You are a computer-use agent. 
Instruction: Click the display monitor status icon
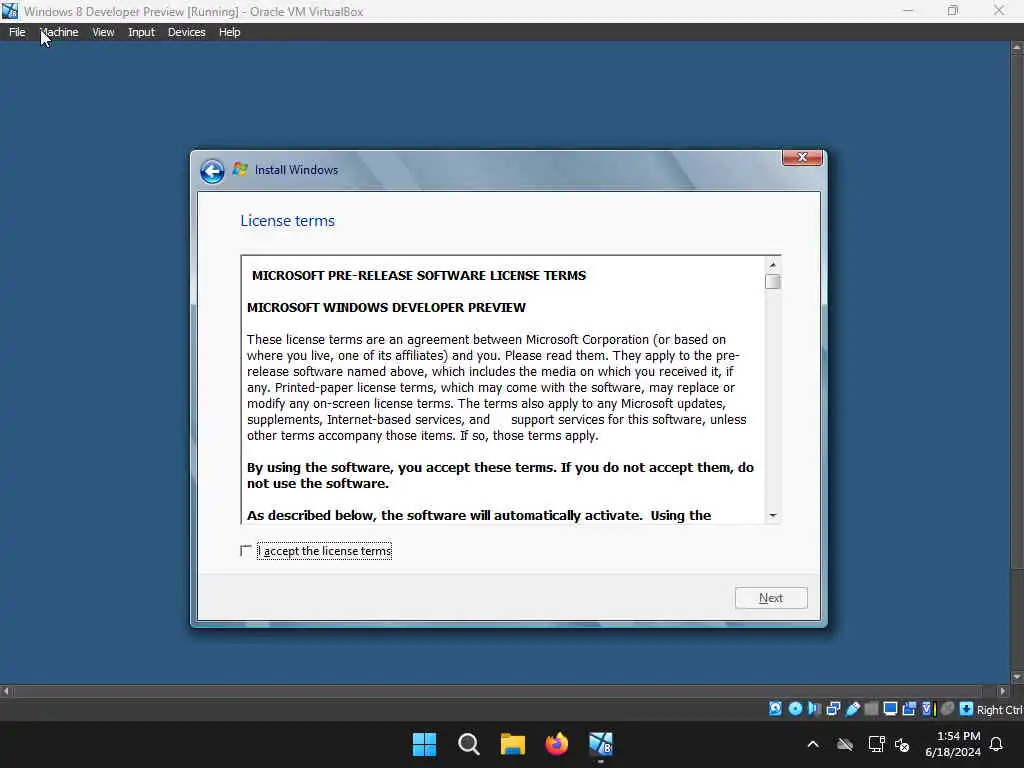890,709
